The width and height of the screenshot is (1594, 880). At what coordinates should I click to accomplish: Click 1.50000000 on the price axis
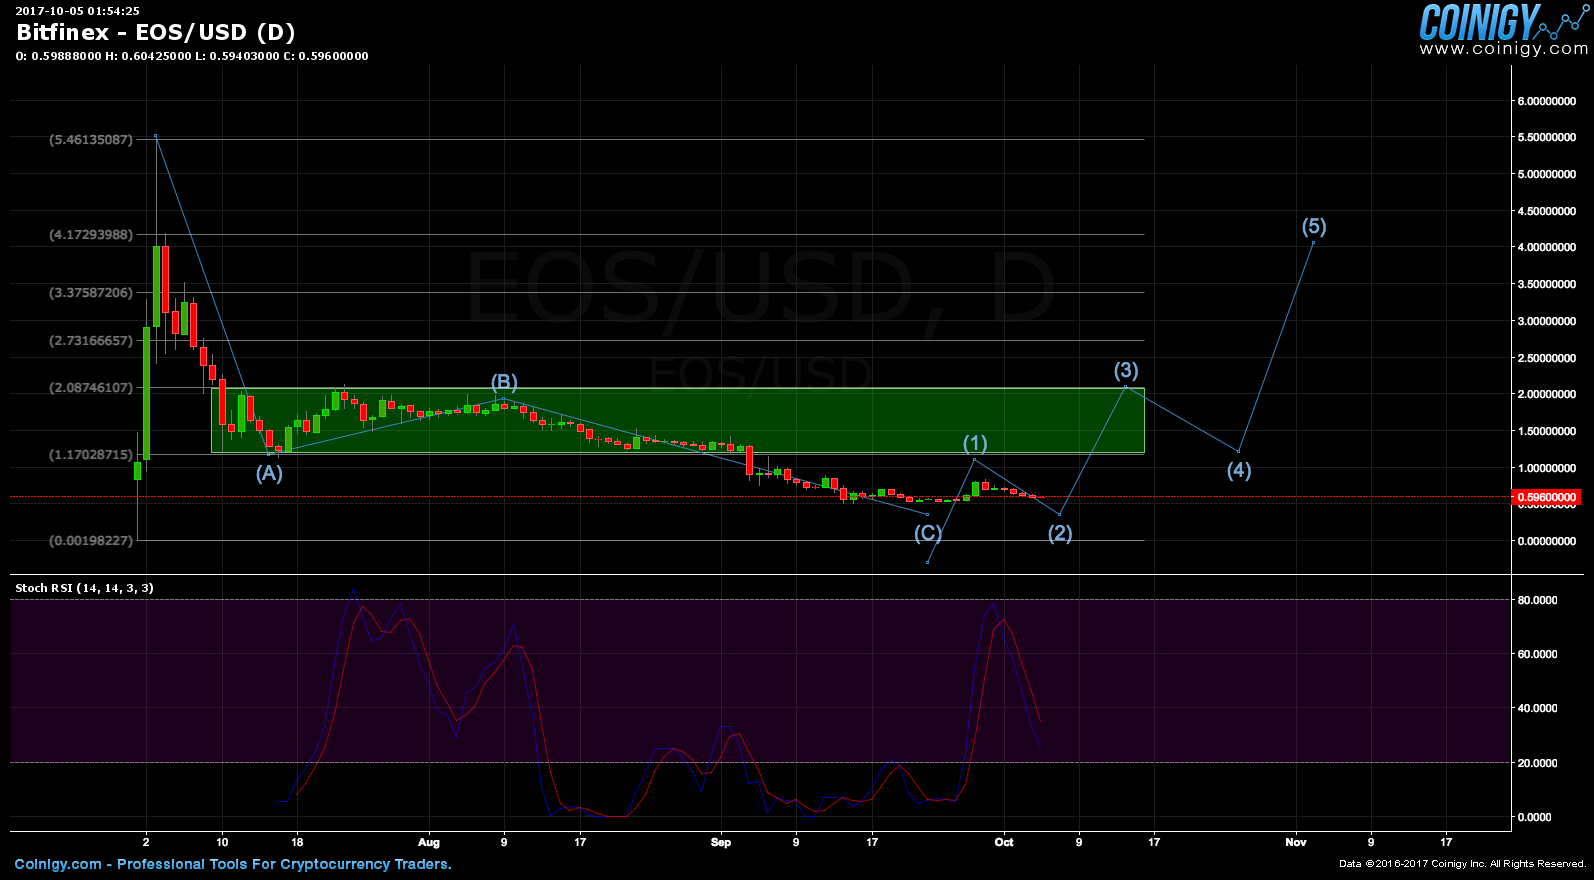pos(1547,431)
